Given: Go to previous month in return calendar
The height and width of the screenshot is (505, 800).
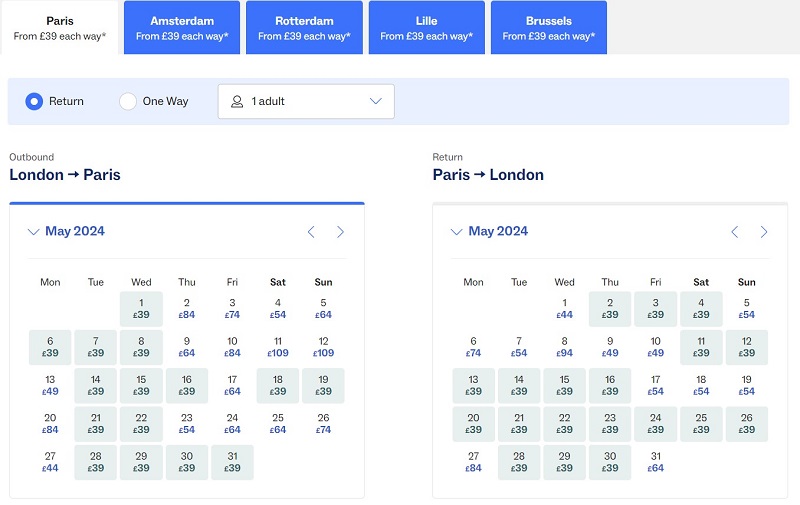Looking at the screenshot, I should coord(734,232).
